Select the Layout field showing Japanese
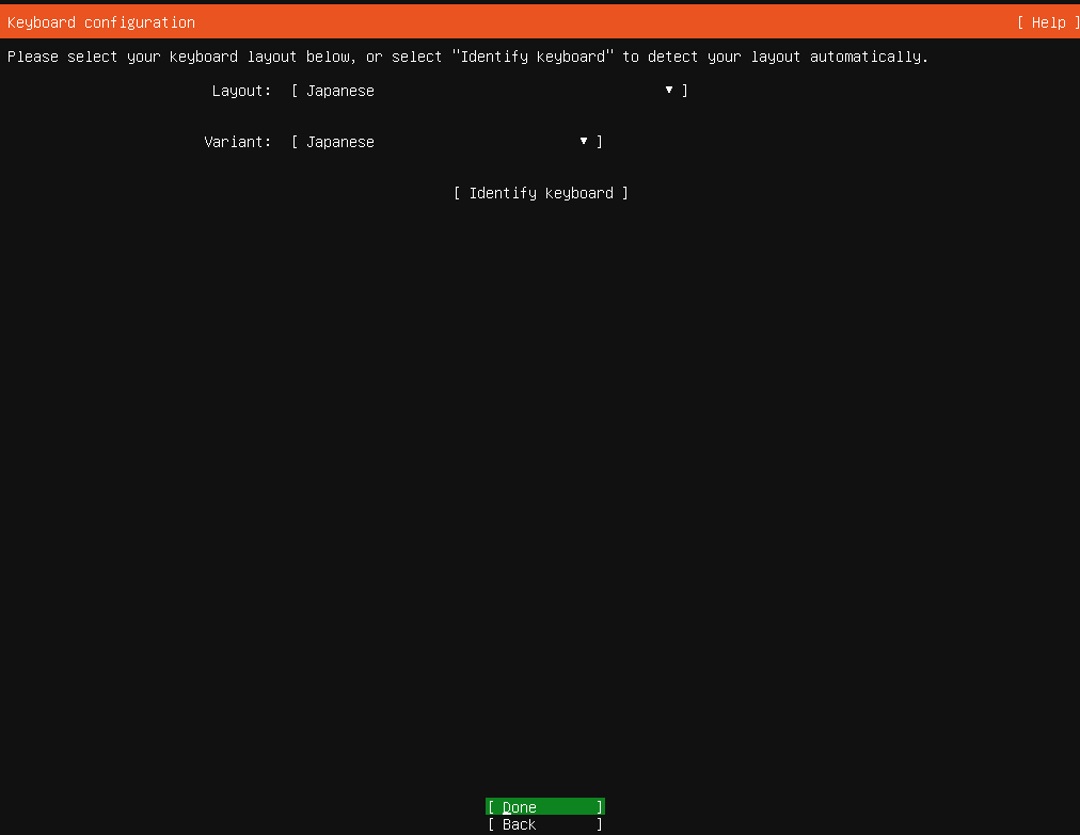This screenshot has width=1080, height=835. click(x=489, y=91)
